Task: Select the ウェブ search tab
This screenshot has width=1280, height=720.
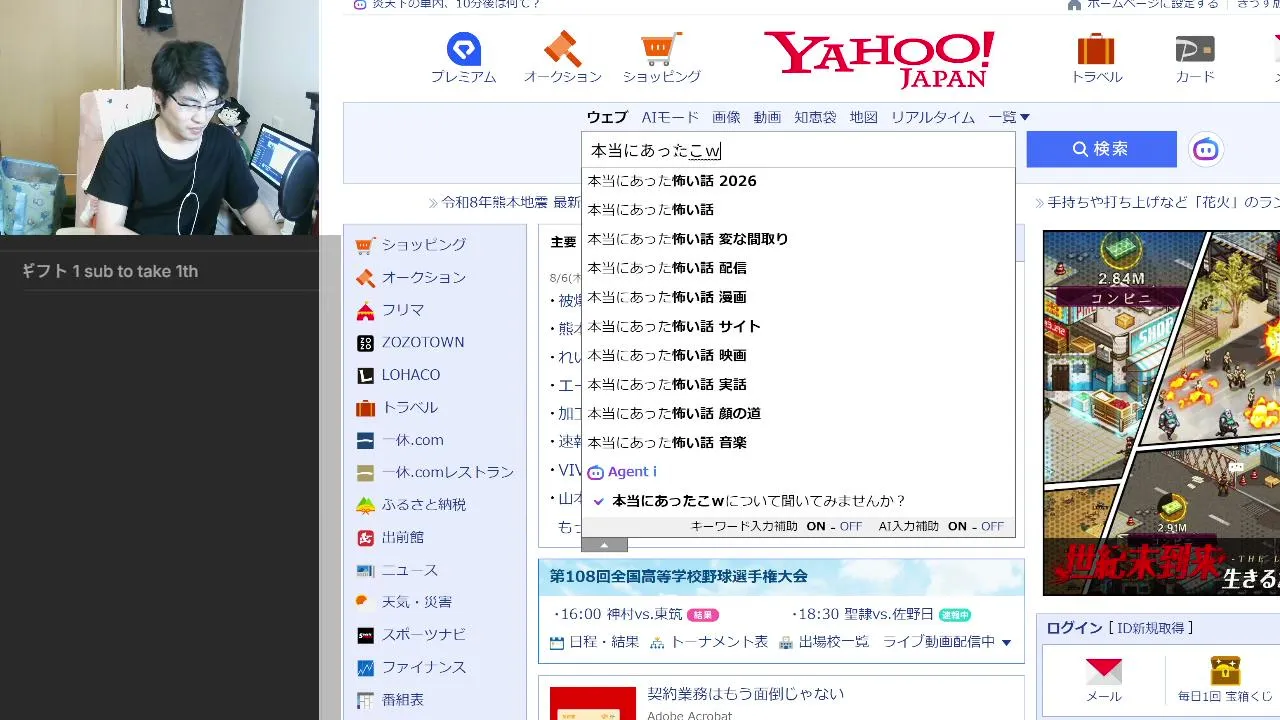Action: [x=607, y=118]
